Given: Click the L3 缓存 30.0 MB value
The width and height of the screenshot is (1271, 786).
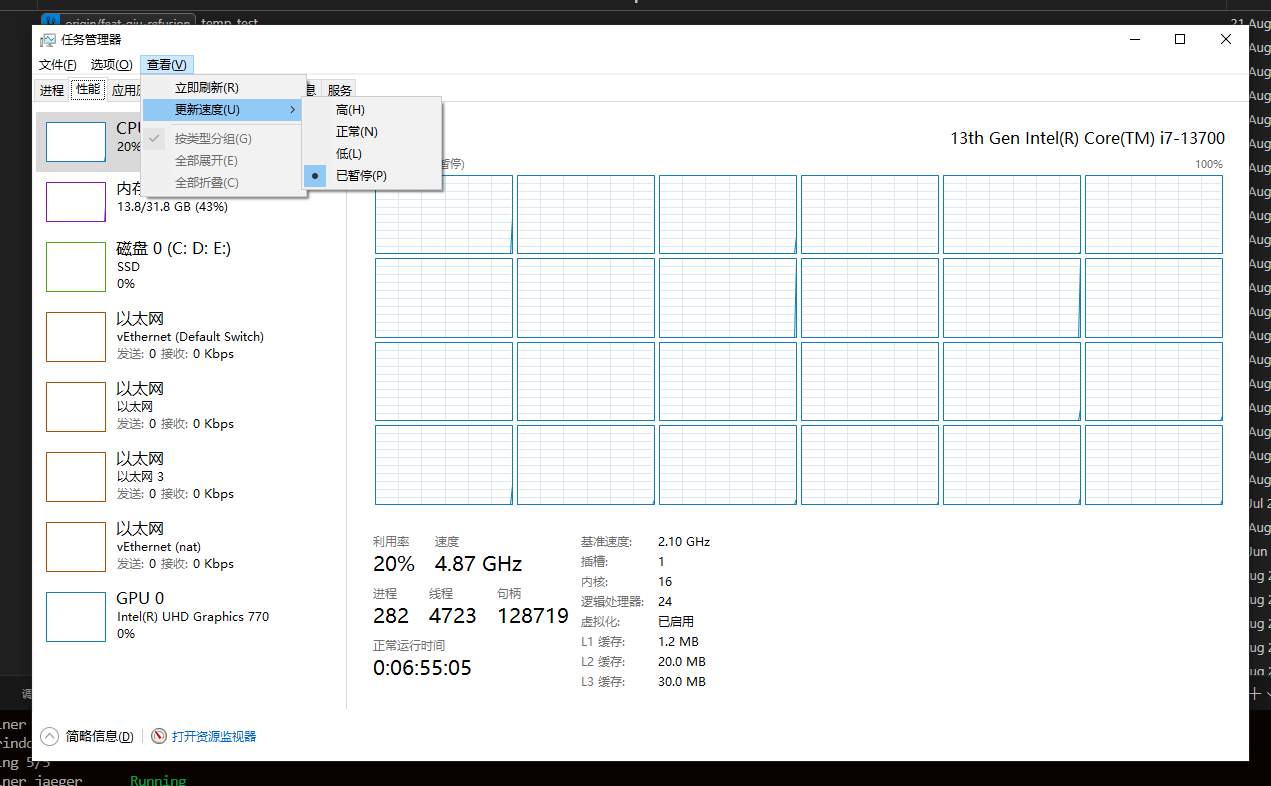Looking at the screenshot, I should pos(682,682).
